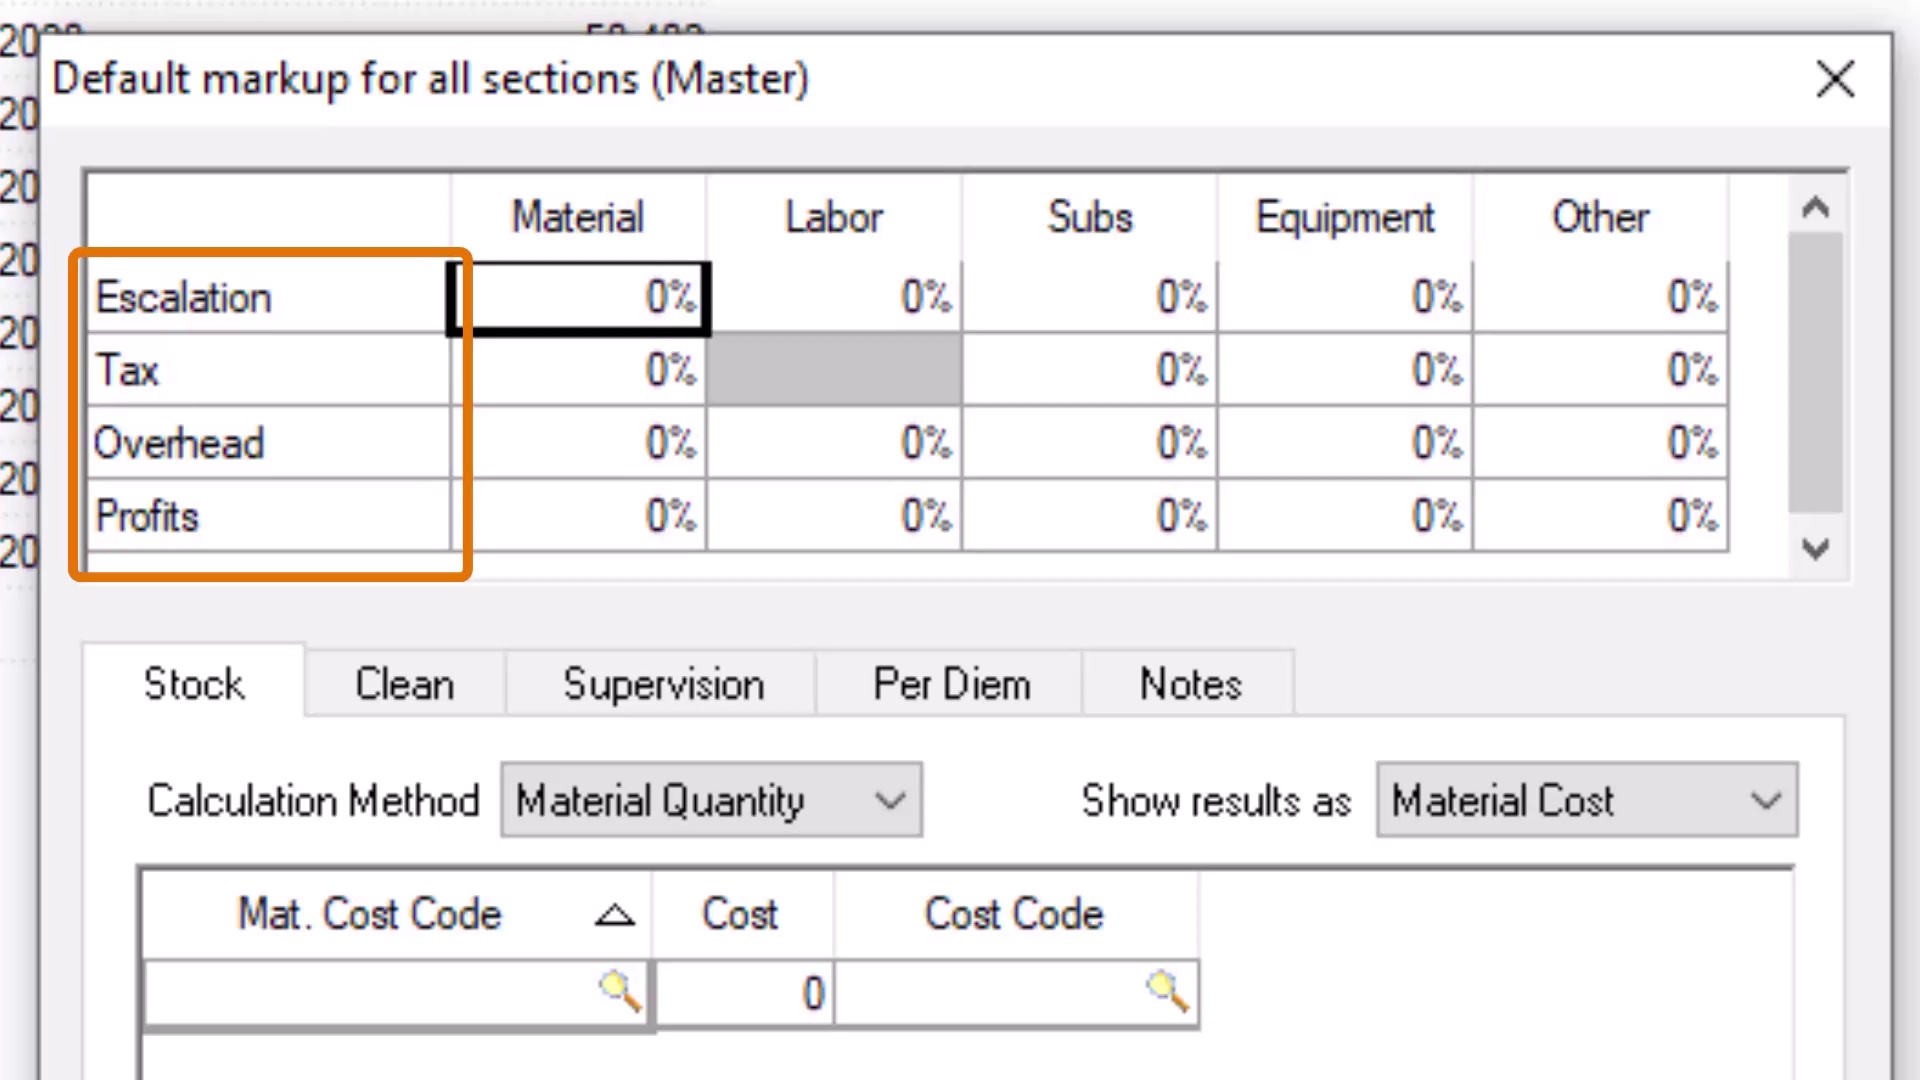Switch to the Clean tab
The height and width of the screenshot is (1080, 1920).
(404, 685)
